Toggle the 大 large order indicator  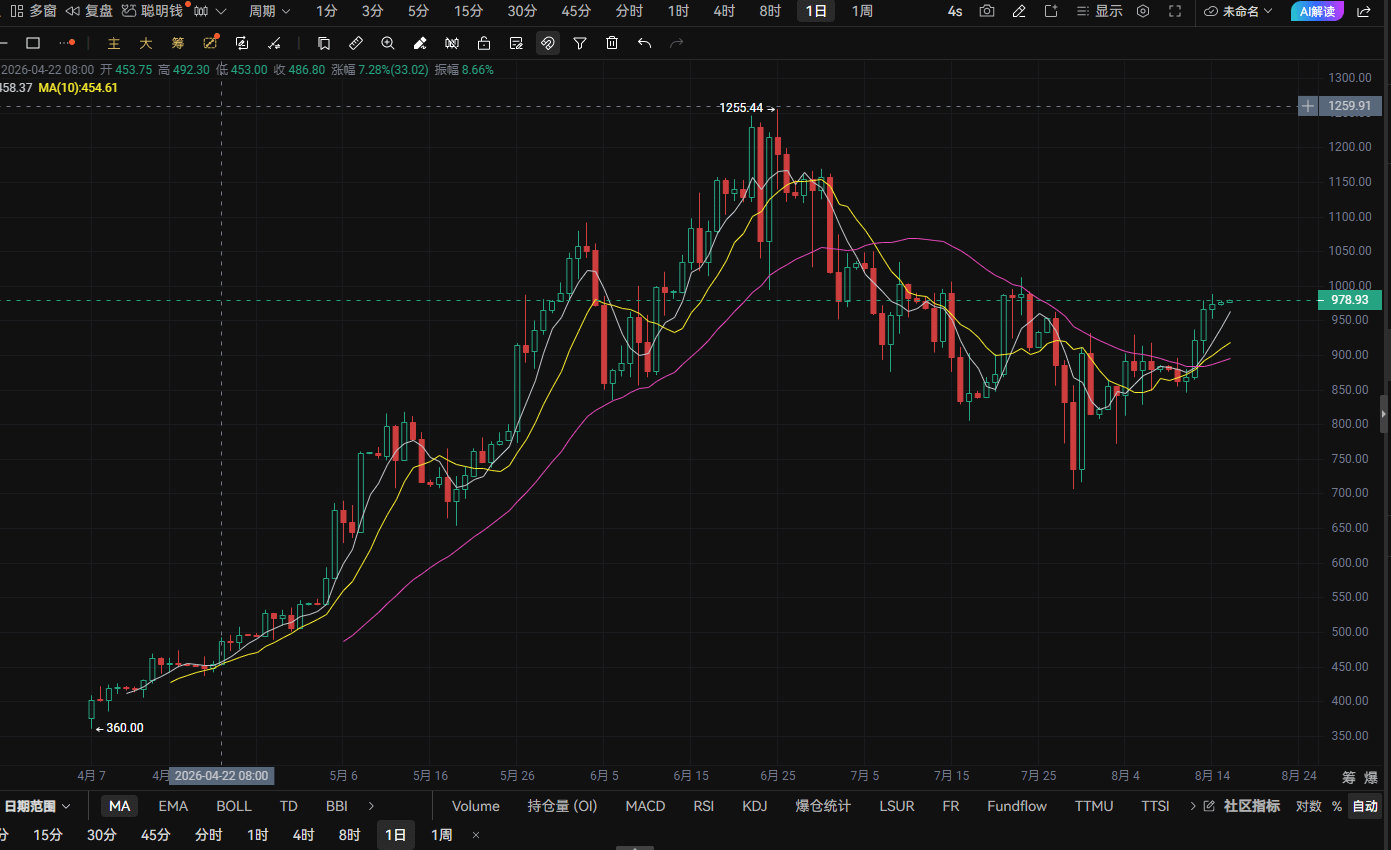pos(146,43)
